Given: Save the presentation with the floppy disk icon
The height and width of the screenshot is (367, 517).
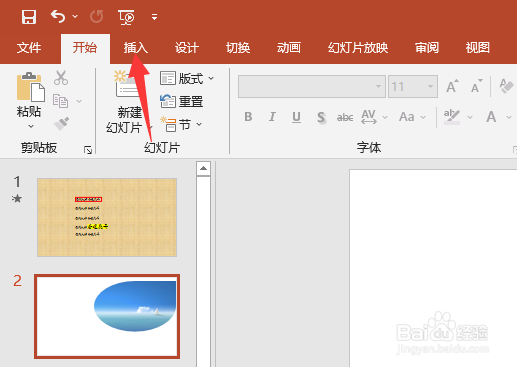Looking at the screenshot, I should [29, 17].
